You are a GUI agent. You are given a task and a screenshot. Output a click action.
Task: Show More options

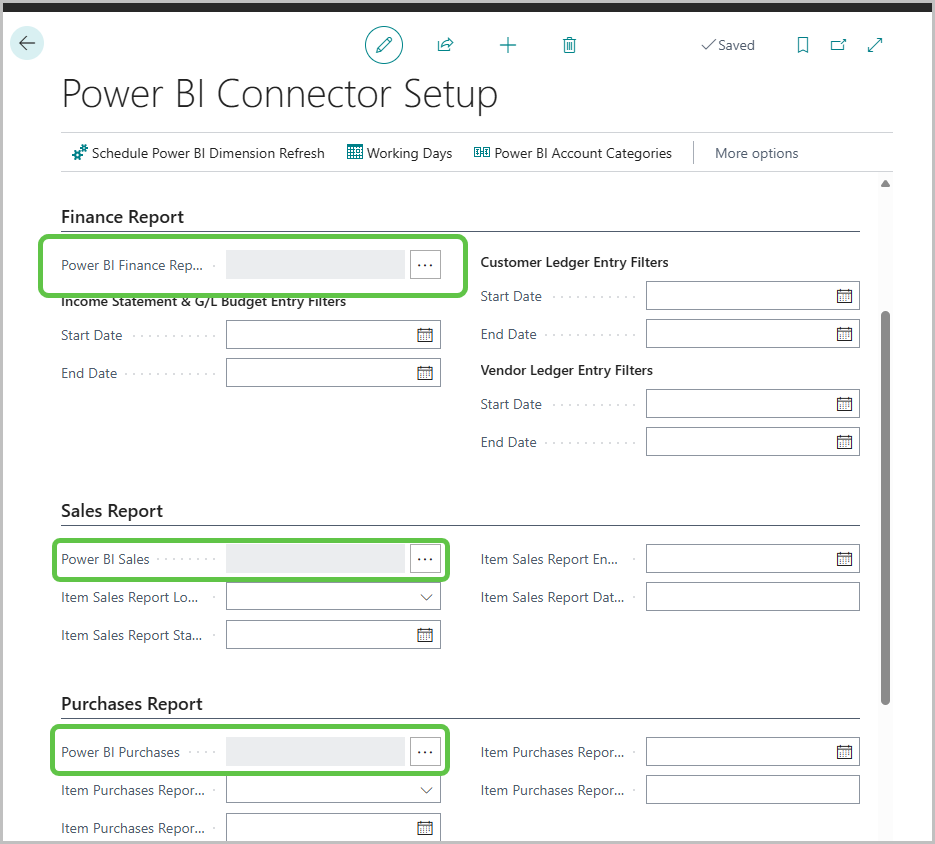(x=756, y=153)
